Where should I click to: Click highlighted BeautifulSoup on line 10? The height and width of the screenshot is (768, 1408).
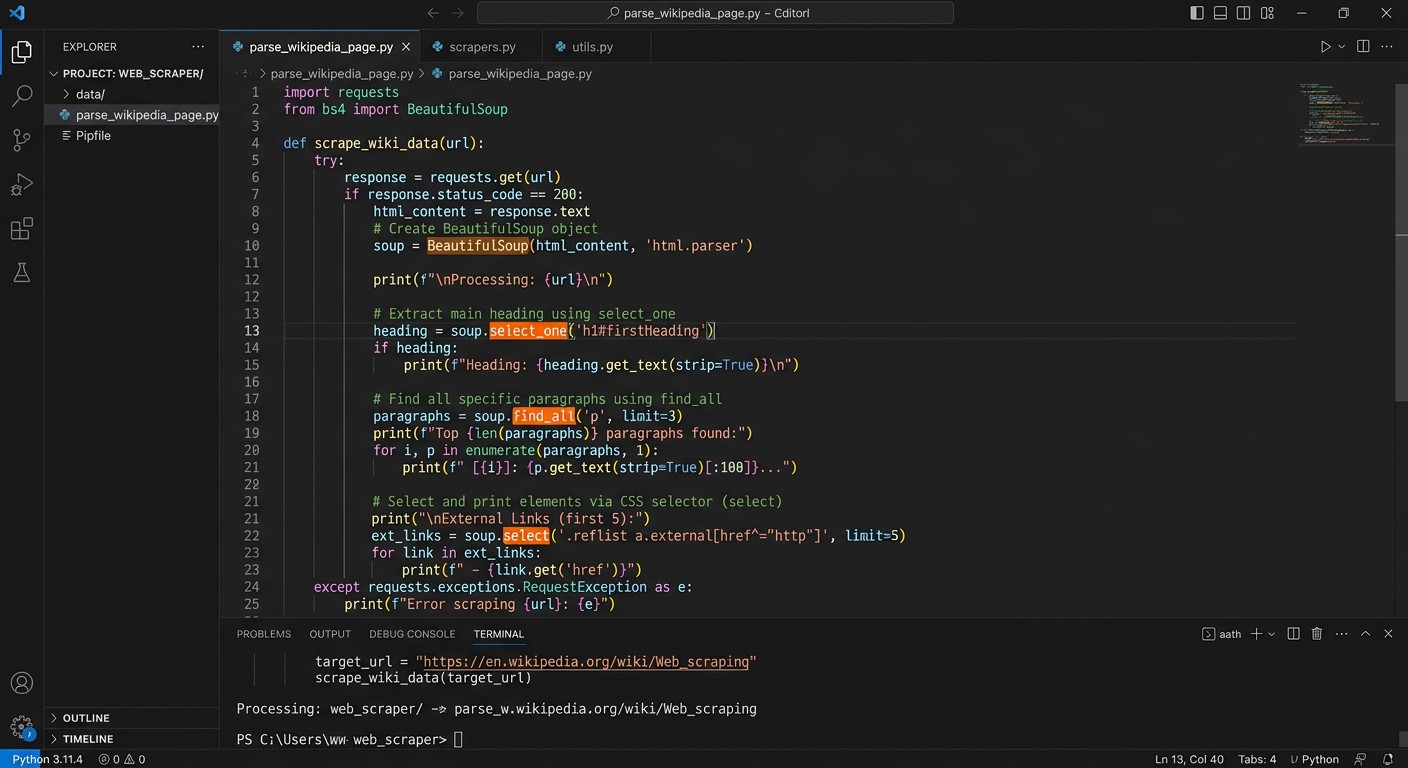pos(477,246)
